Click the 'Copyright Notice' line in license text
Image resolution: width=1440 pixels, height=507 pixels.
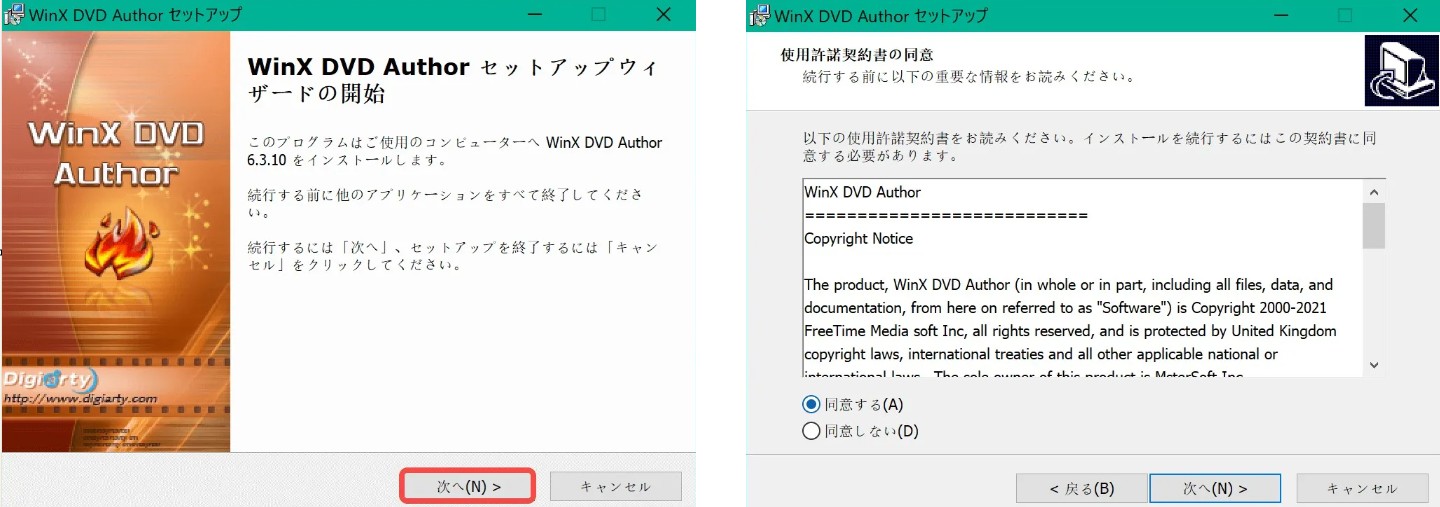858,238
